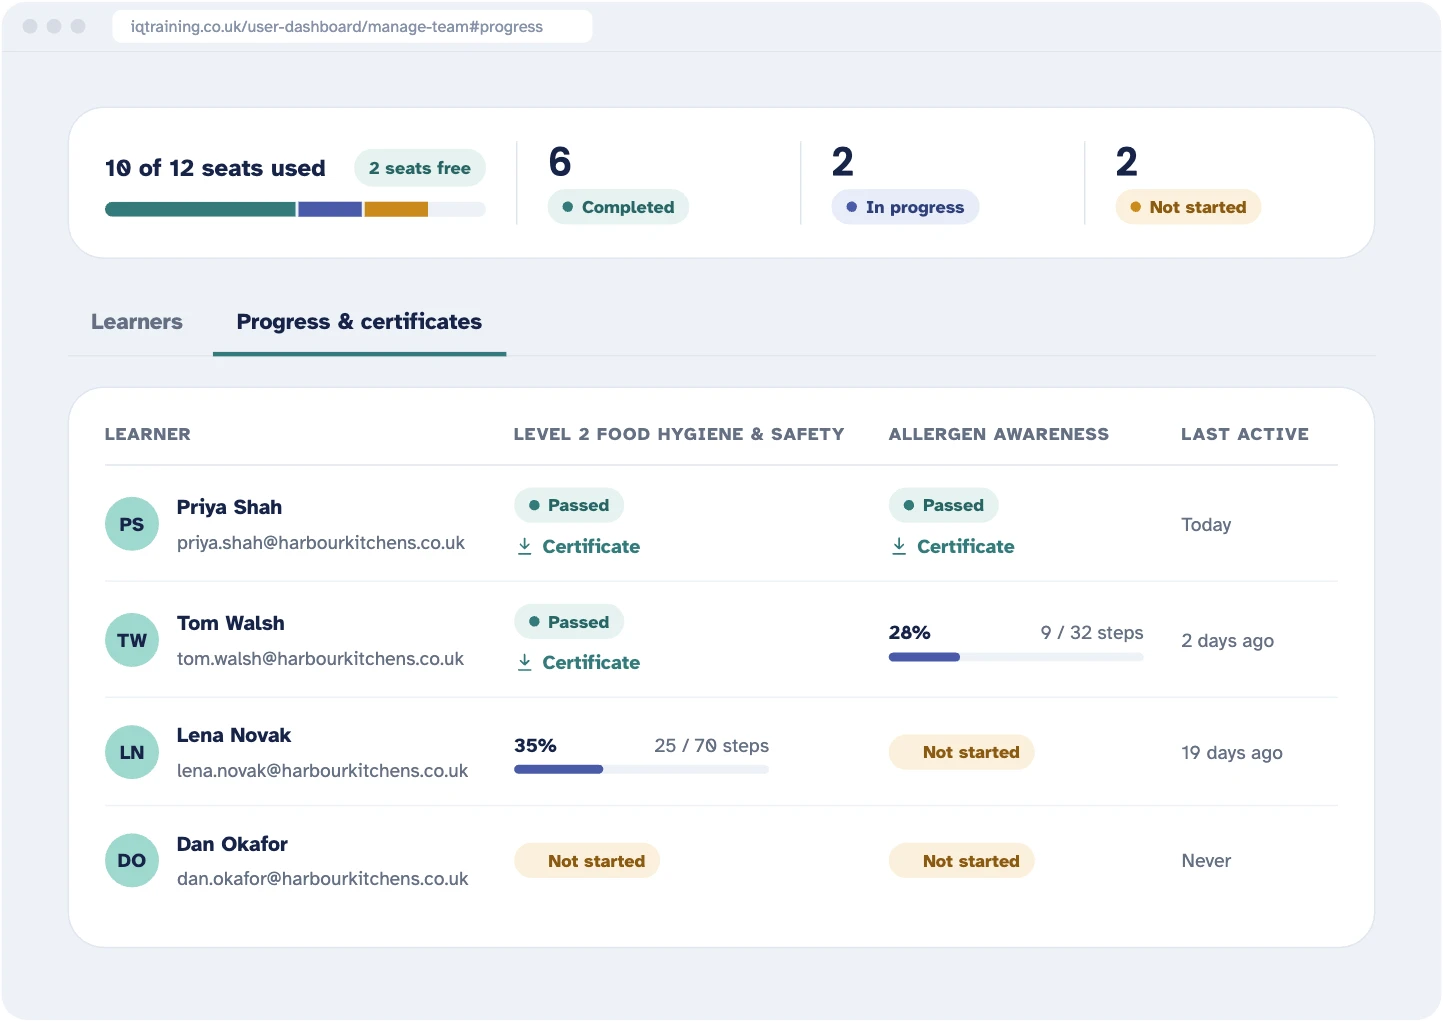
Task: Click Dan Okafor's Food Hygiene Not started badge
Action: tap(587, 861)
